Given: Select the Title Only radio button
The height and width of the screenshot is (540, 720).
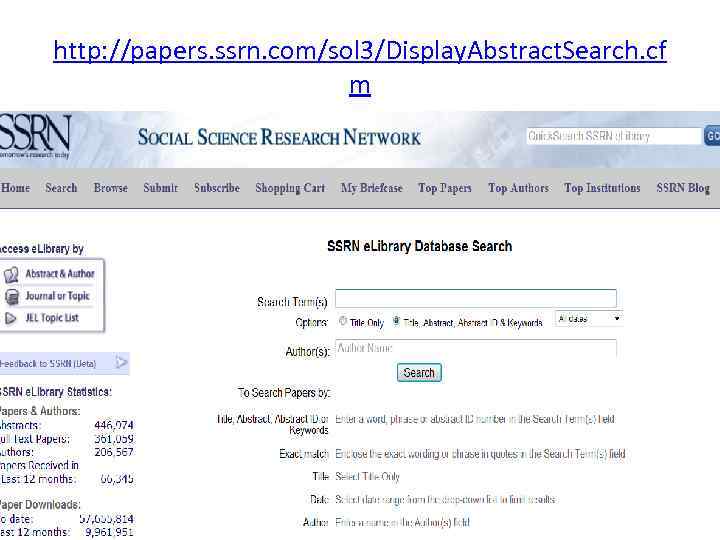Looking at the screenshot, I should click(343, 321).
